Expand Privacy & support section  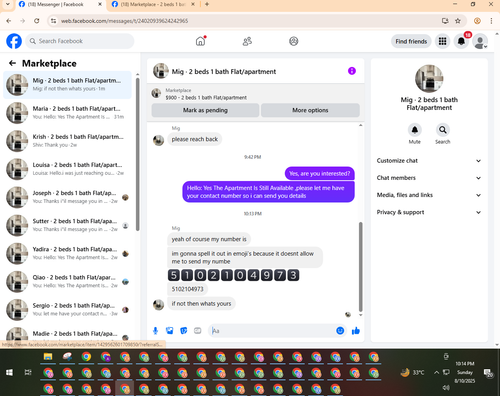point(429,212)
